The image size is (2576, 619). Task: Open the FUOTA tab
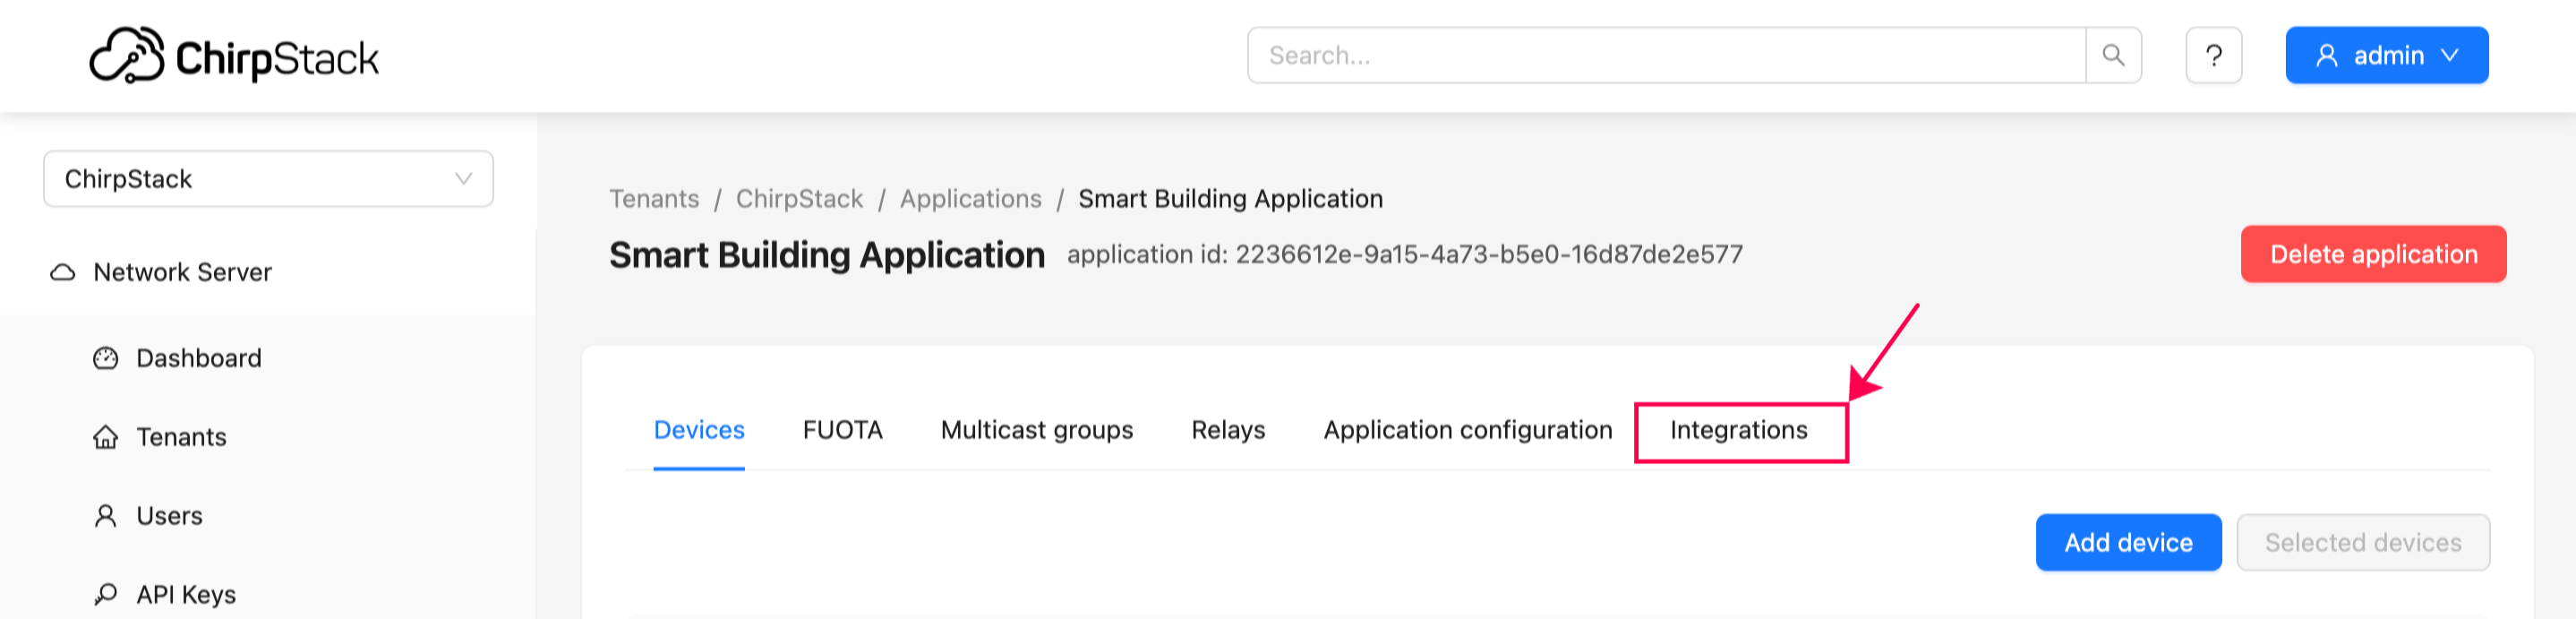[x=842, y=430]
